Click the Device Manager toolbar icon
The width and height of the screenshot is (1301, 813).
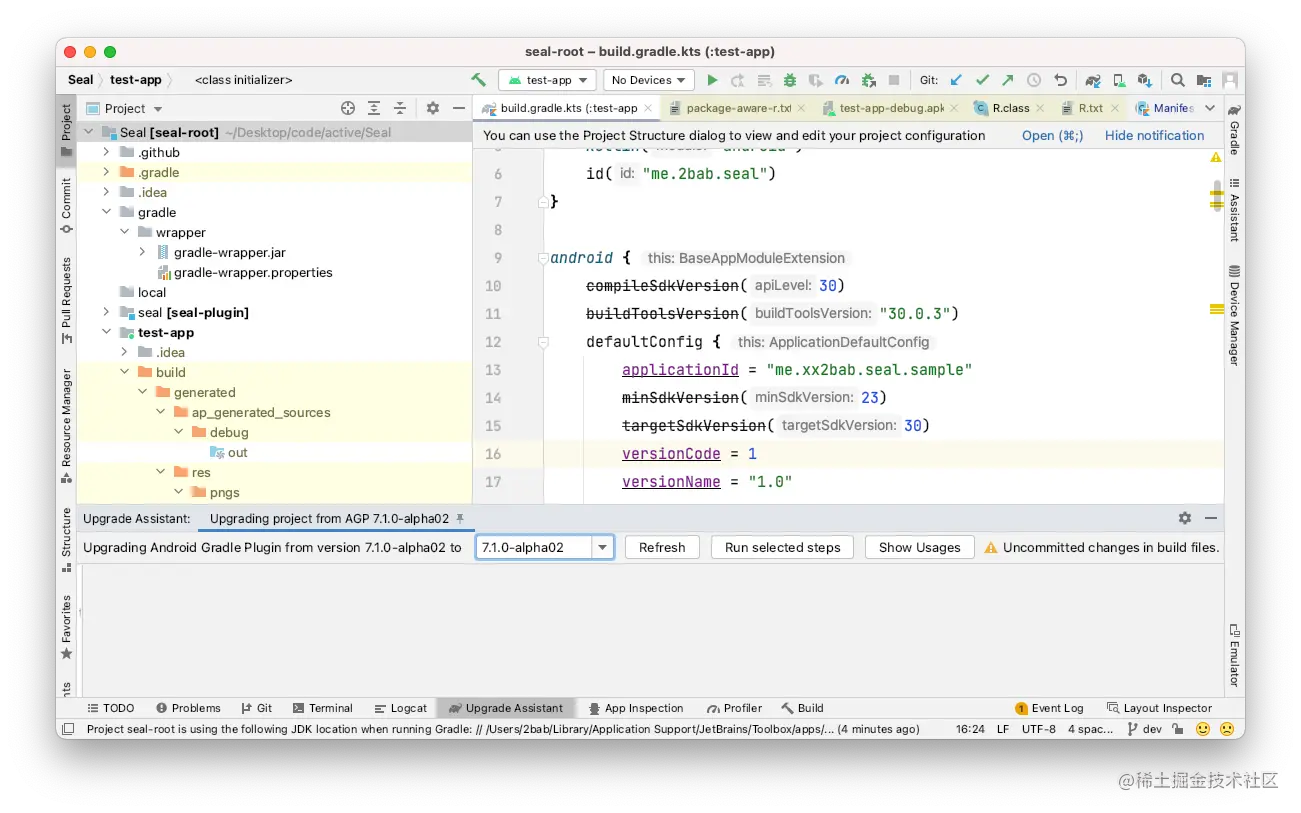pos(1119,80)
